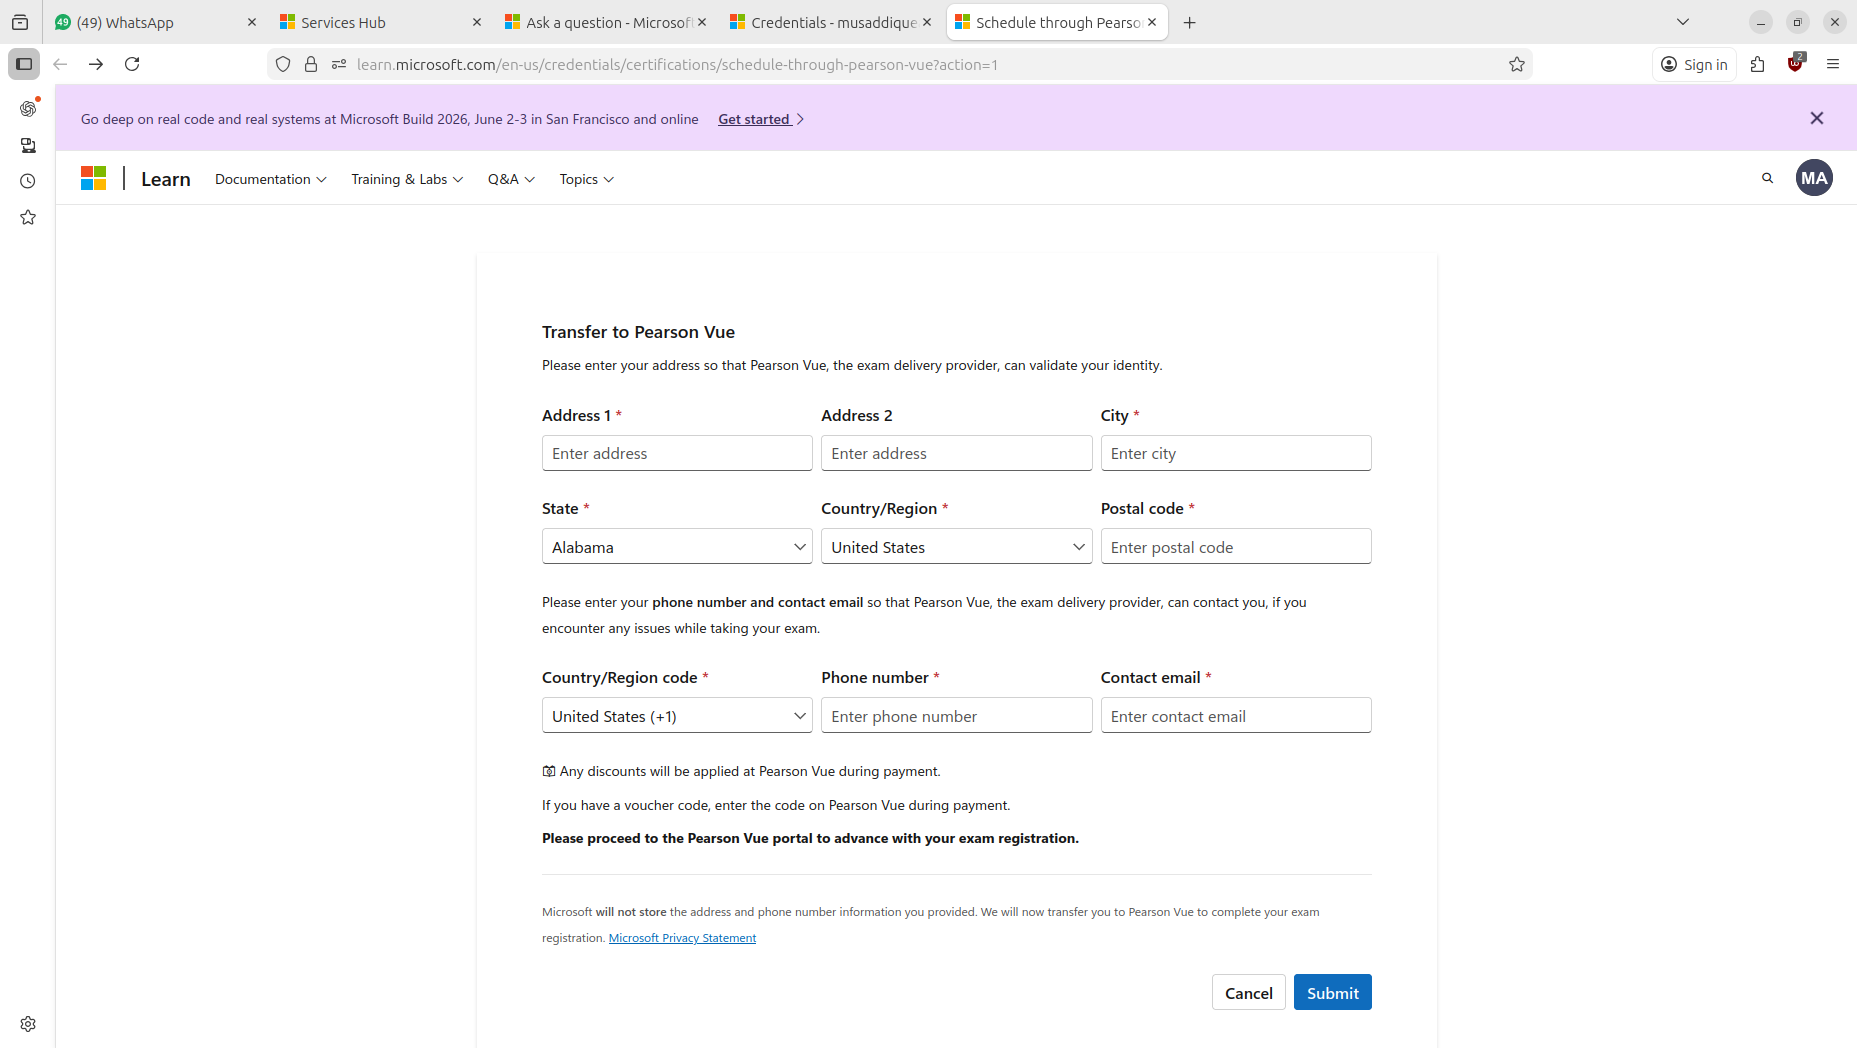This screenshot has height=1048, width=1857.
Task: Open Firefox application menu
Action: [x=1833, y=64]
